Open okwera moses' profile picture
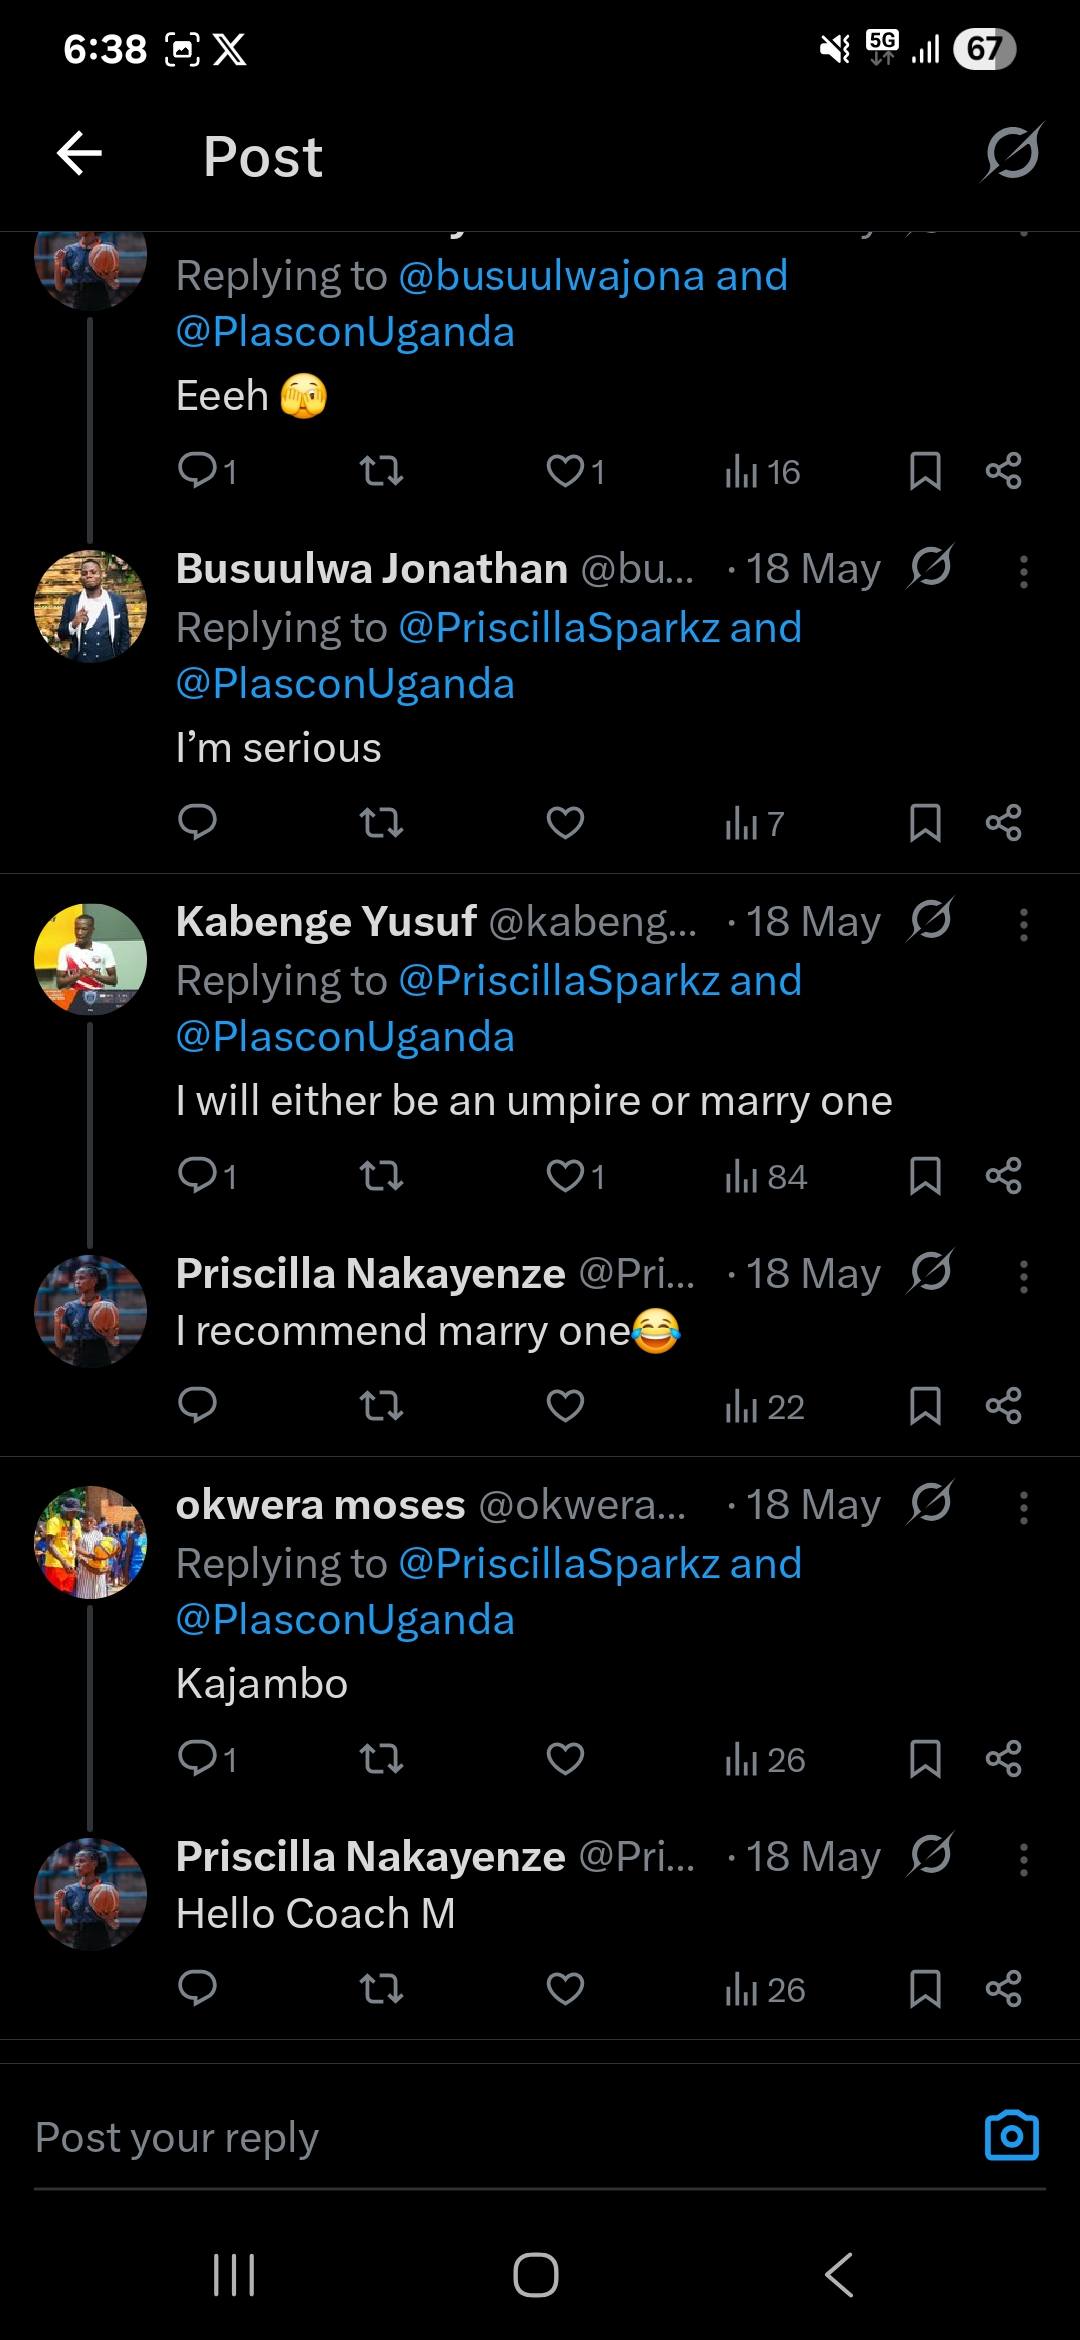 click(90, 1541)
